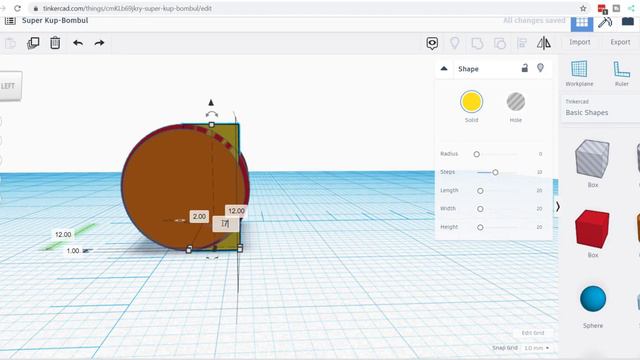Click the rotation arrow above the shape
Screen dimensions: 640x360
click(211, 114)
